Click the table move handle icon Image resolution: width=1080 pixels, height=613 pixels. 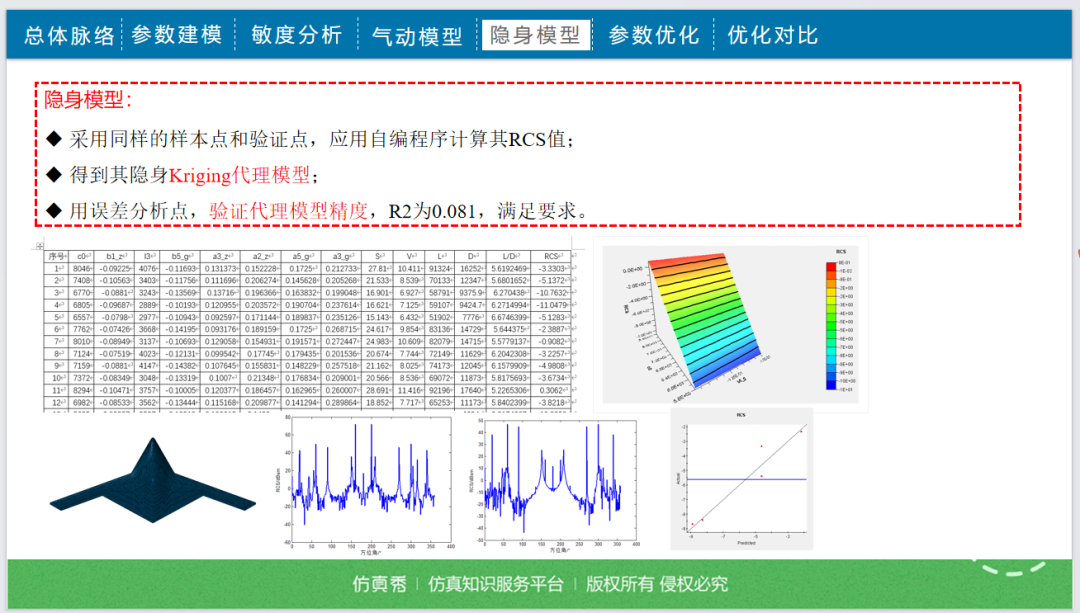[x=39, y=246]
